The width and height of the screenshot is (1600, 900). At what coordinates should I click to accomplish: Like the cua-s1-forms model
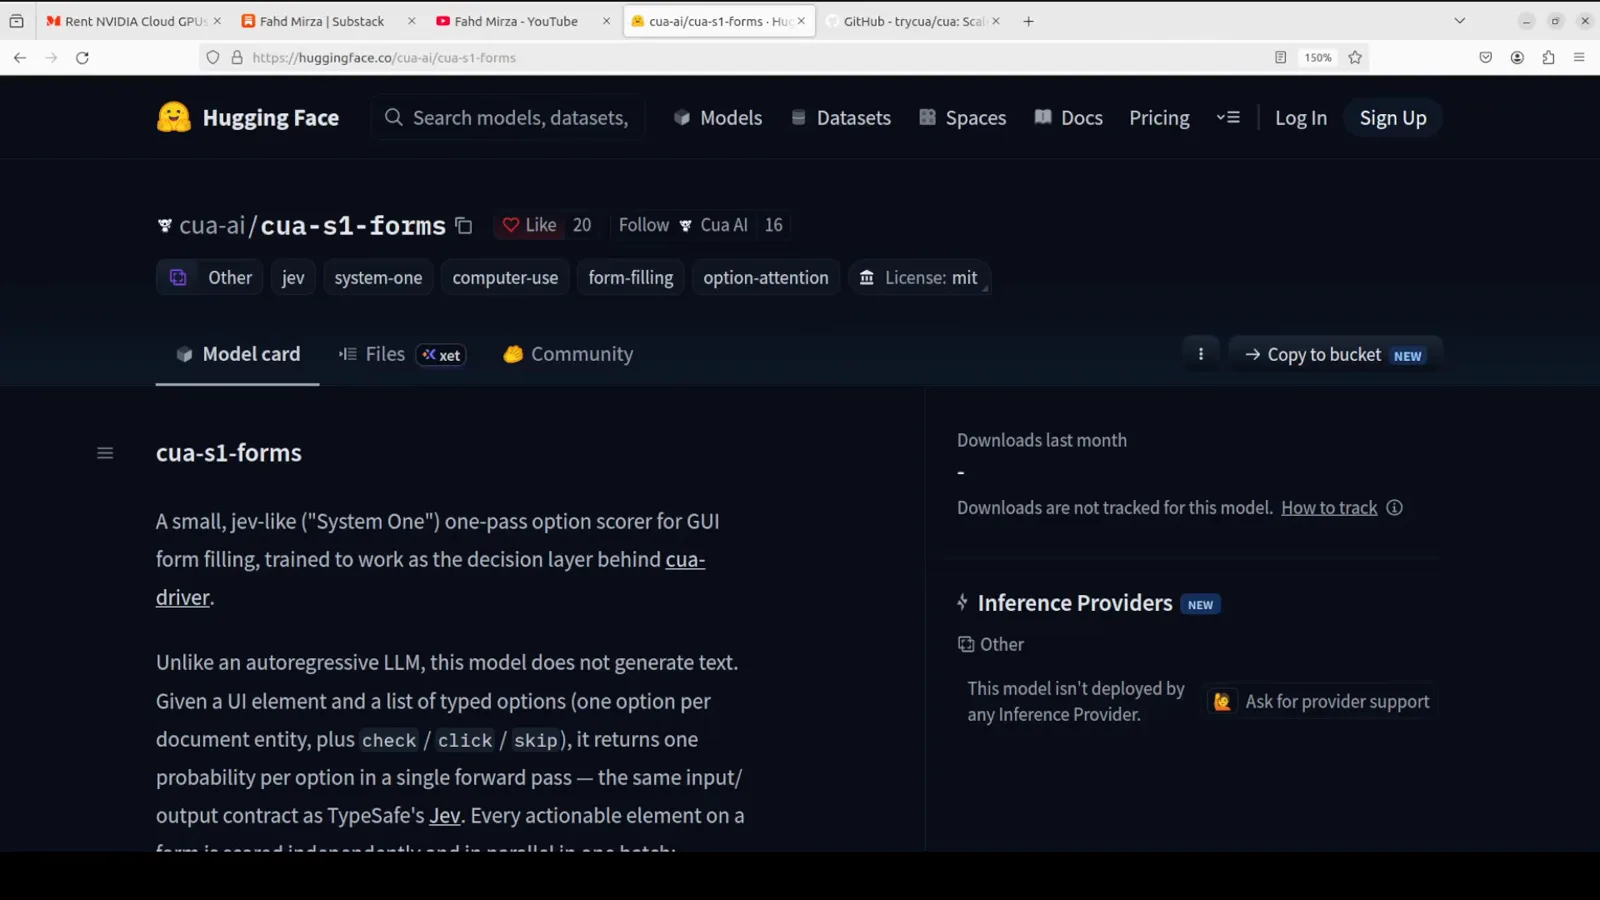coord(530,225)
